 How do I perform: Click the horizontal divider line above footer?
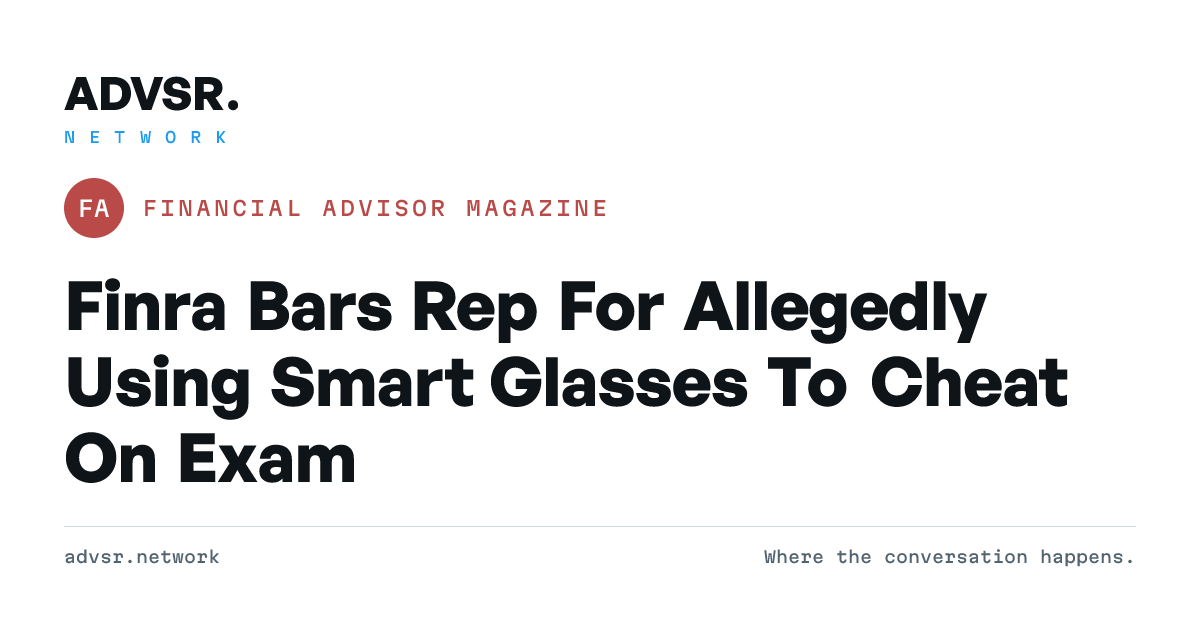(600, 526)
